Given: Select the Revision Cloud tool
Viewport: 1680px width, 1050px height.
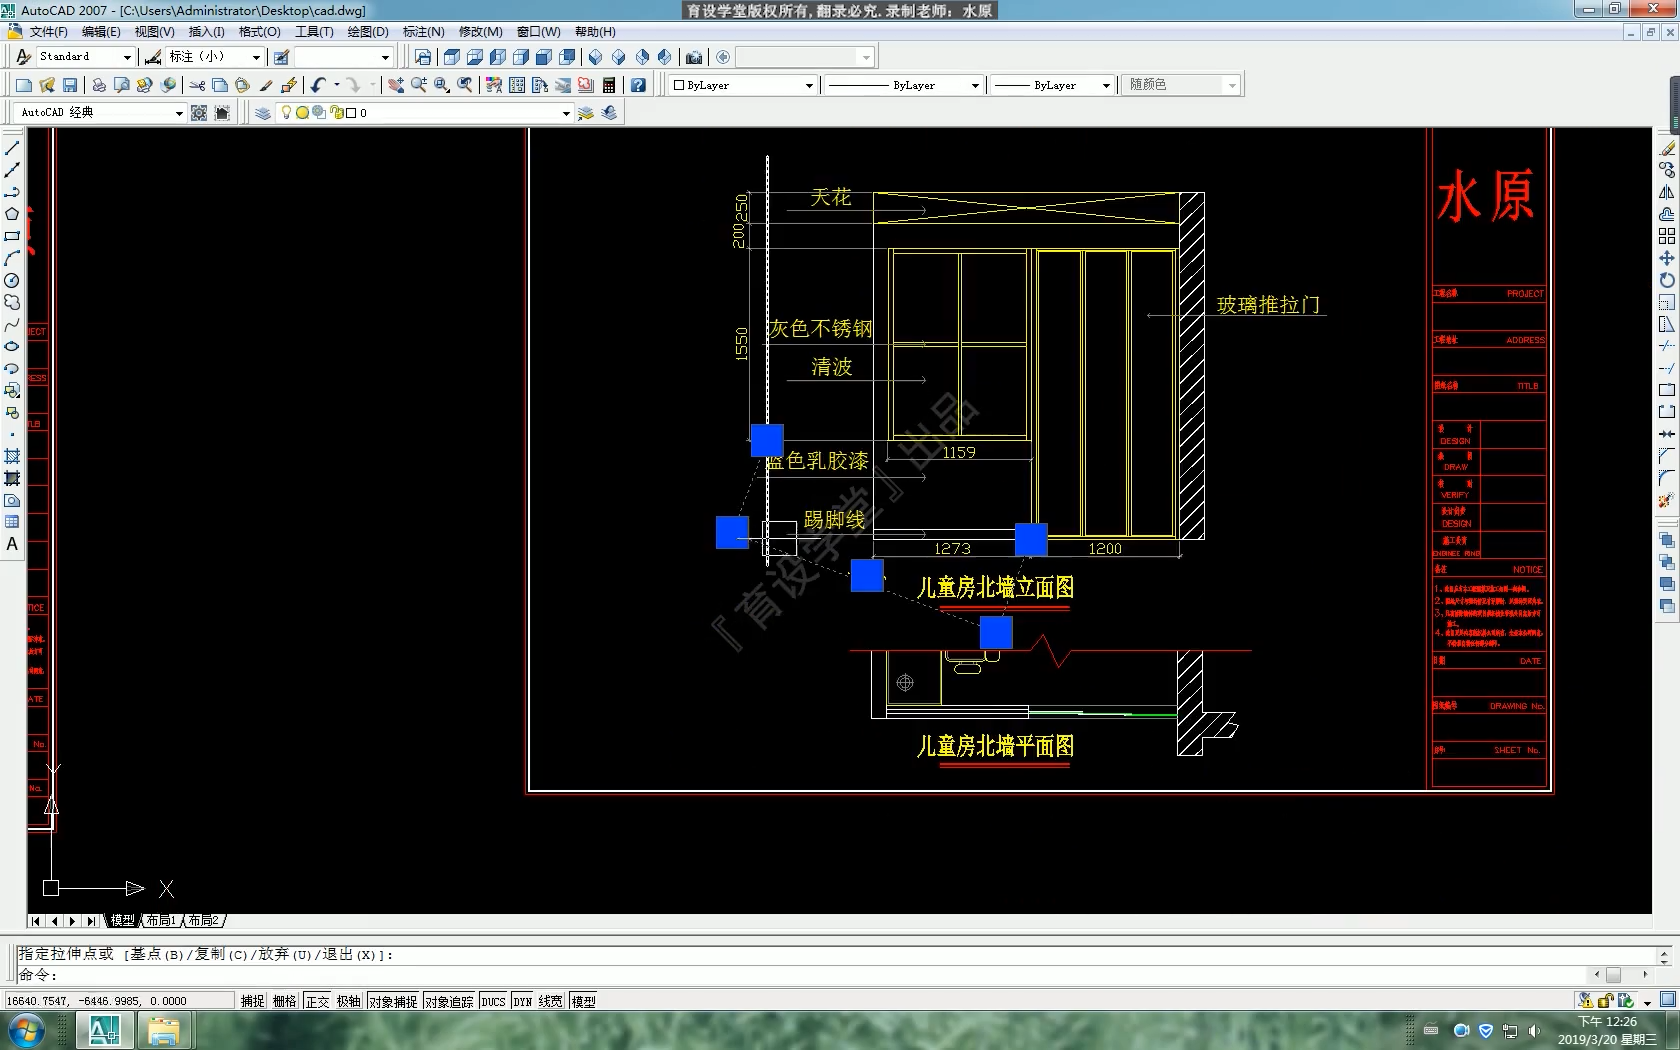Looking at the screenshot, I should point(12,302).
